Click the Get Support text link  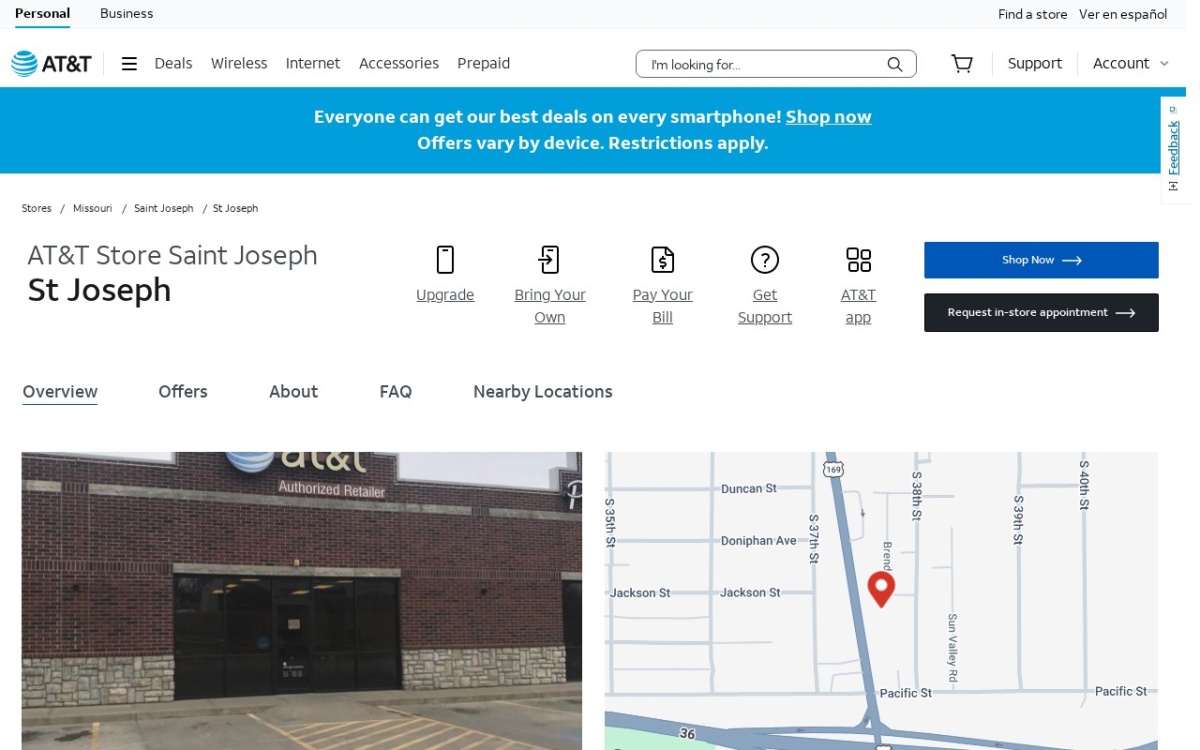pyautogui.click(x=765, y=306)
